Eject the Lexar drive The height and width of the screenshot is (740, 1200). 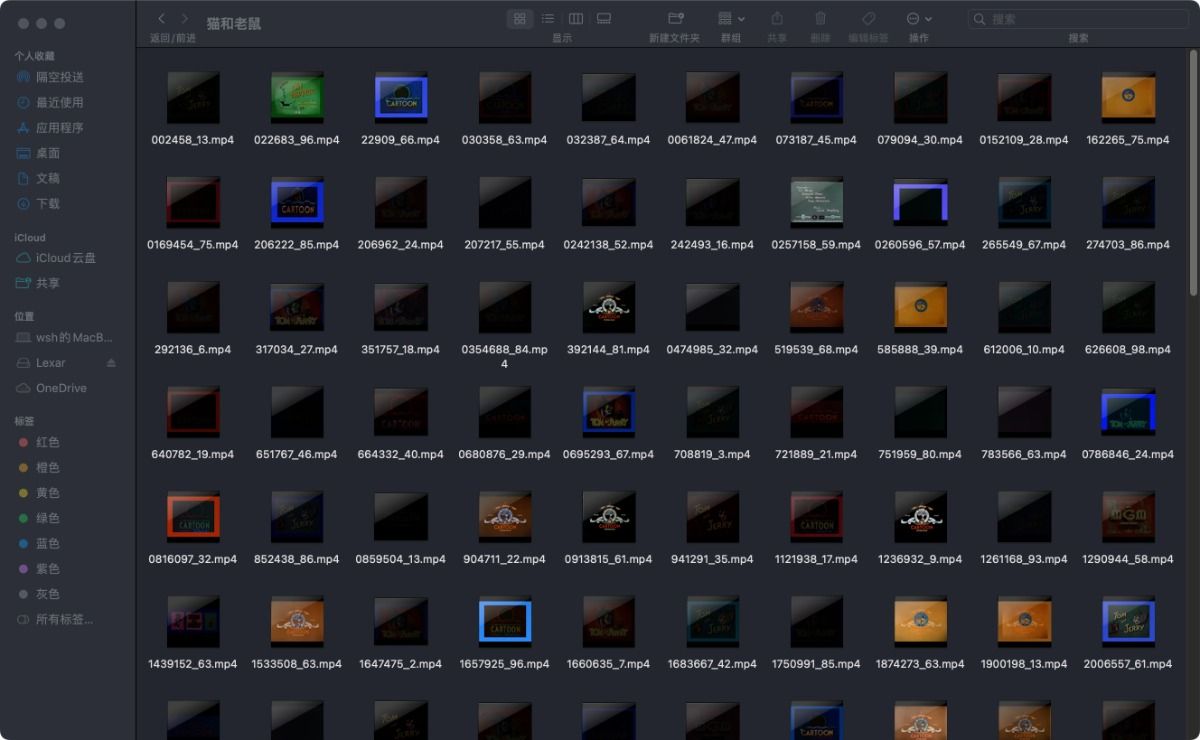(111, 363)
